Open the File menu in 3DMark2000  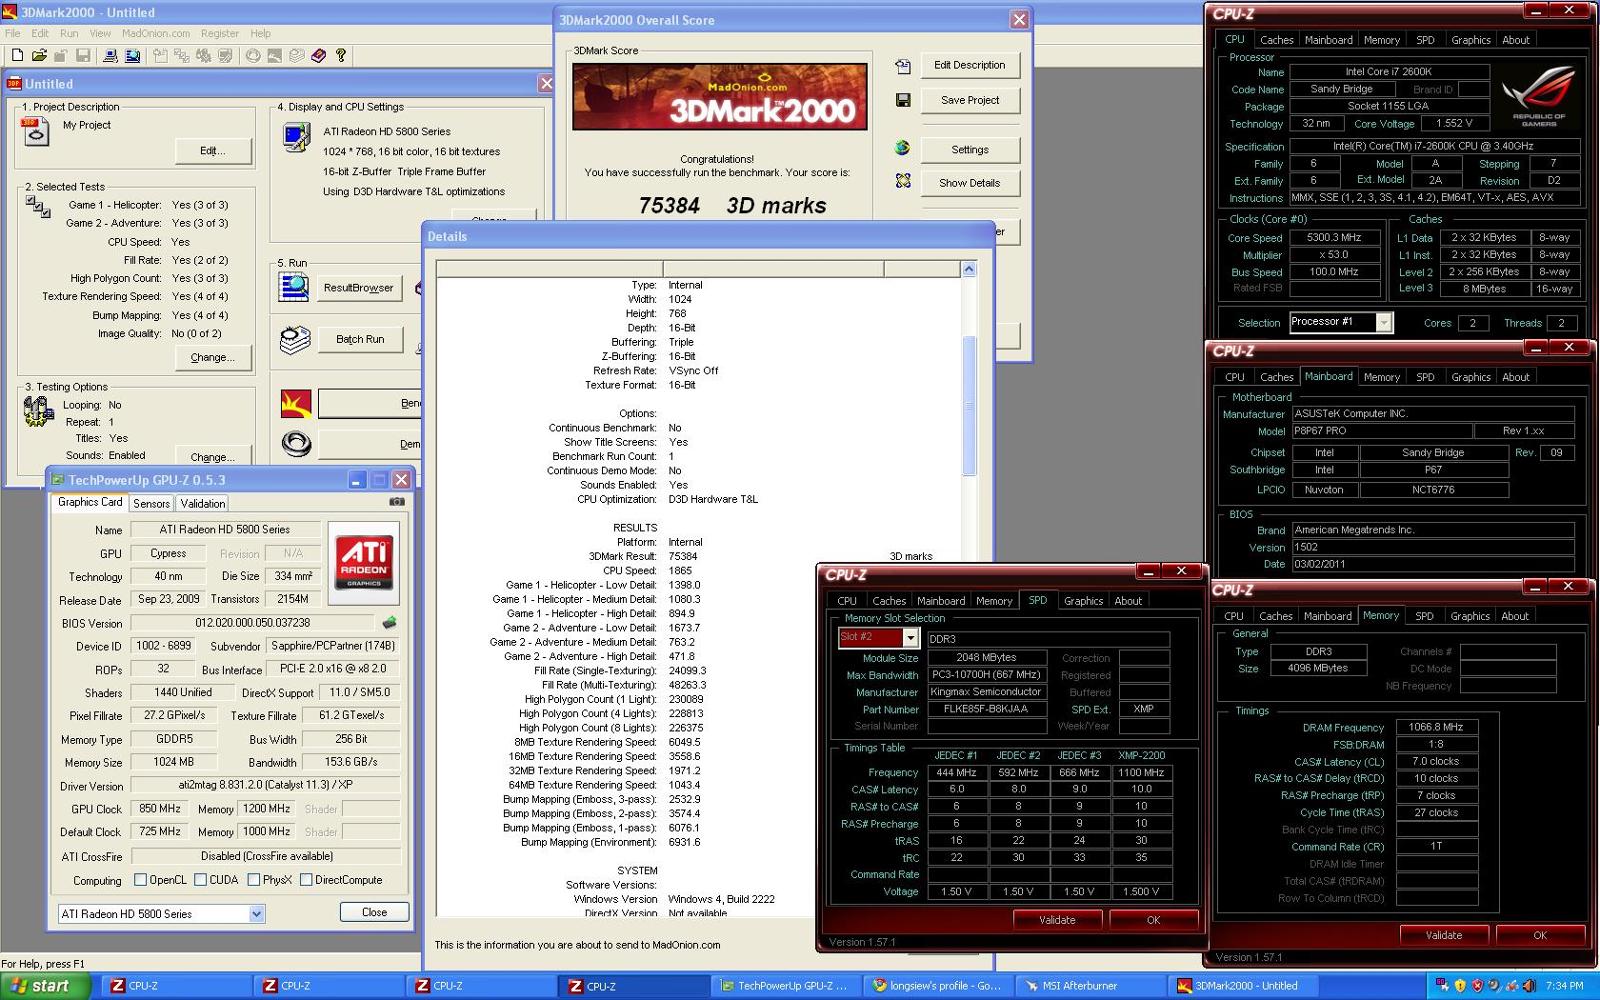point(13,33)
